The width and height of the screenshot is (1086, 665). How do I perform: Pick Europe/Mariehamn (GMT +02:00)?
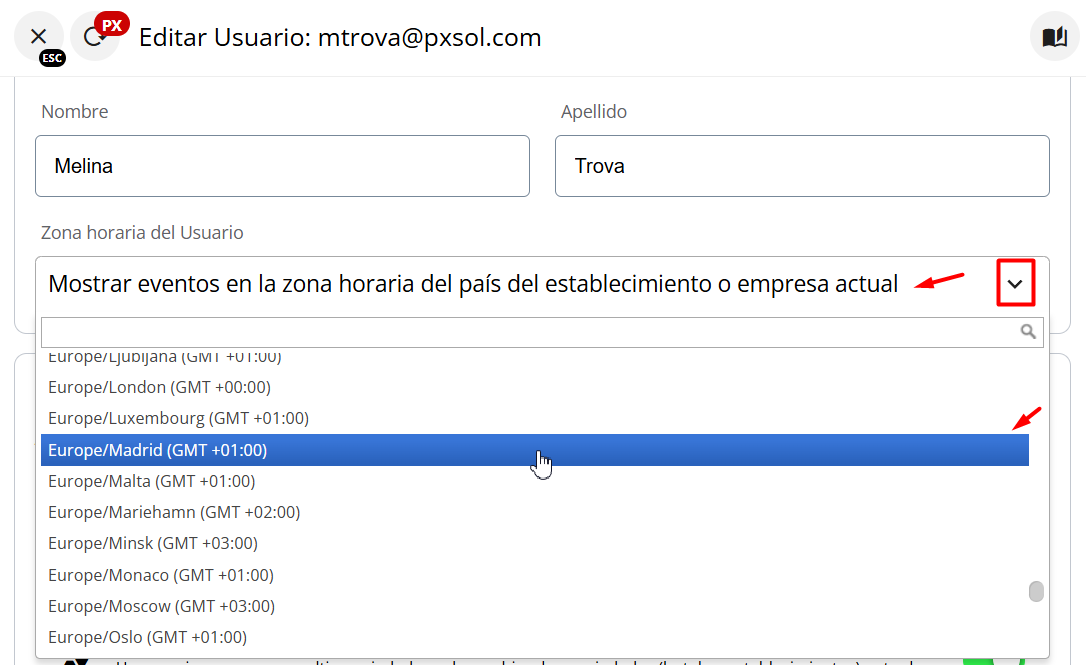click(x=174, y=512)
